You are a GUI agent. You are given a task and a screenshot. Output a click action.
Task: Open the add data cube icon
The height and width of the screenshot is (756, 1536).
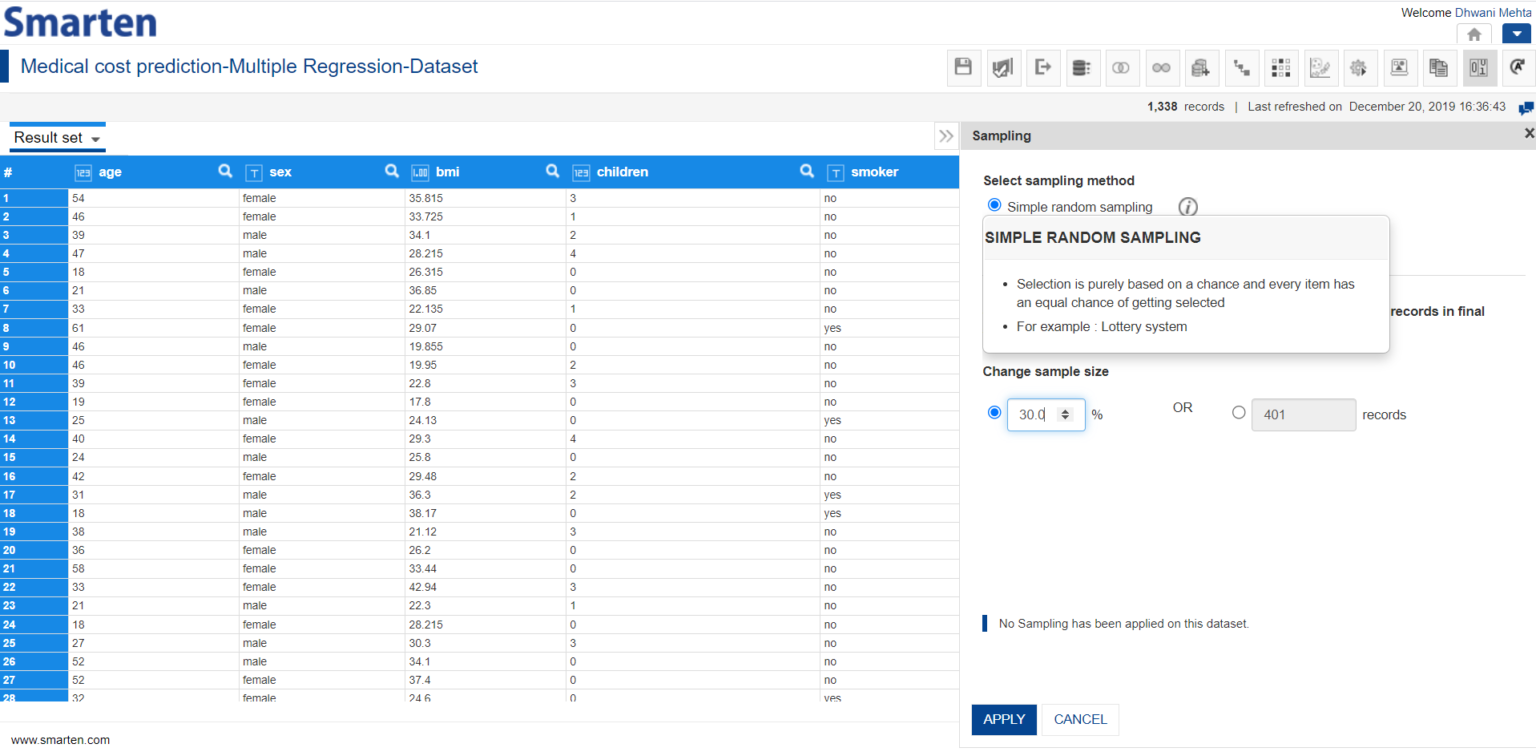click(1201, 67)
